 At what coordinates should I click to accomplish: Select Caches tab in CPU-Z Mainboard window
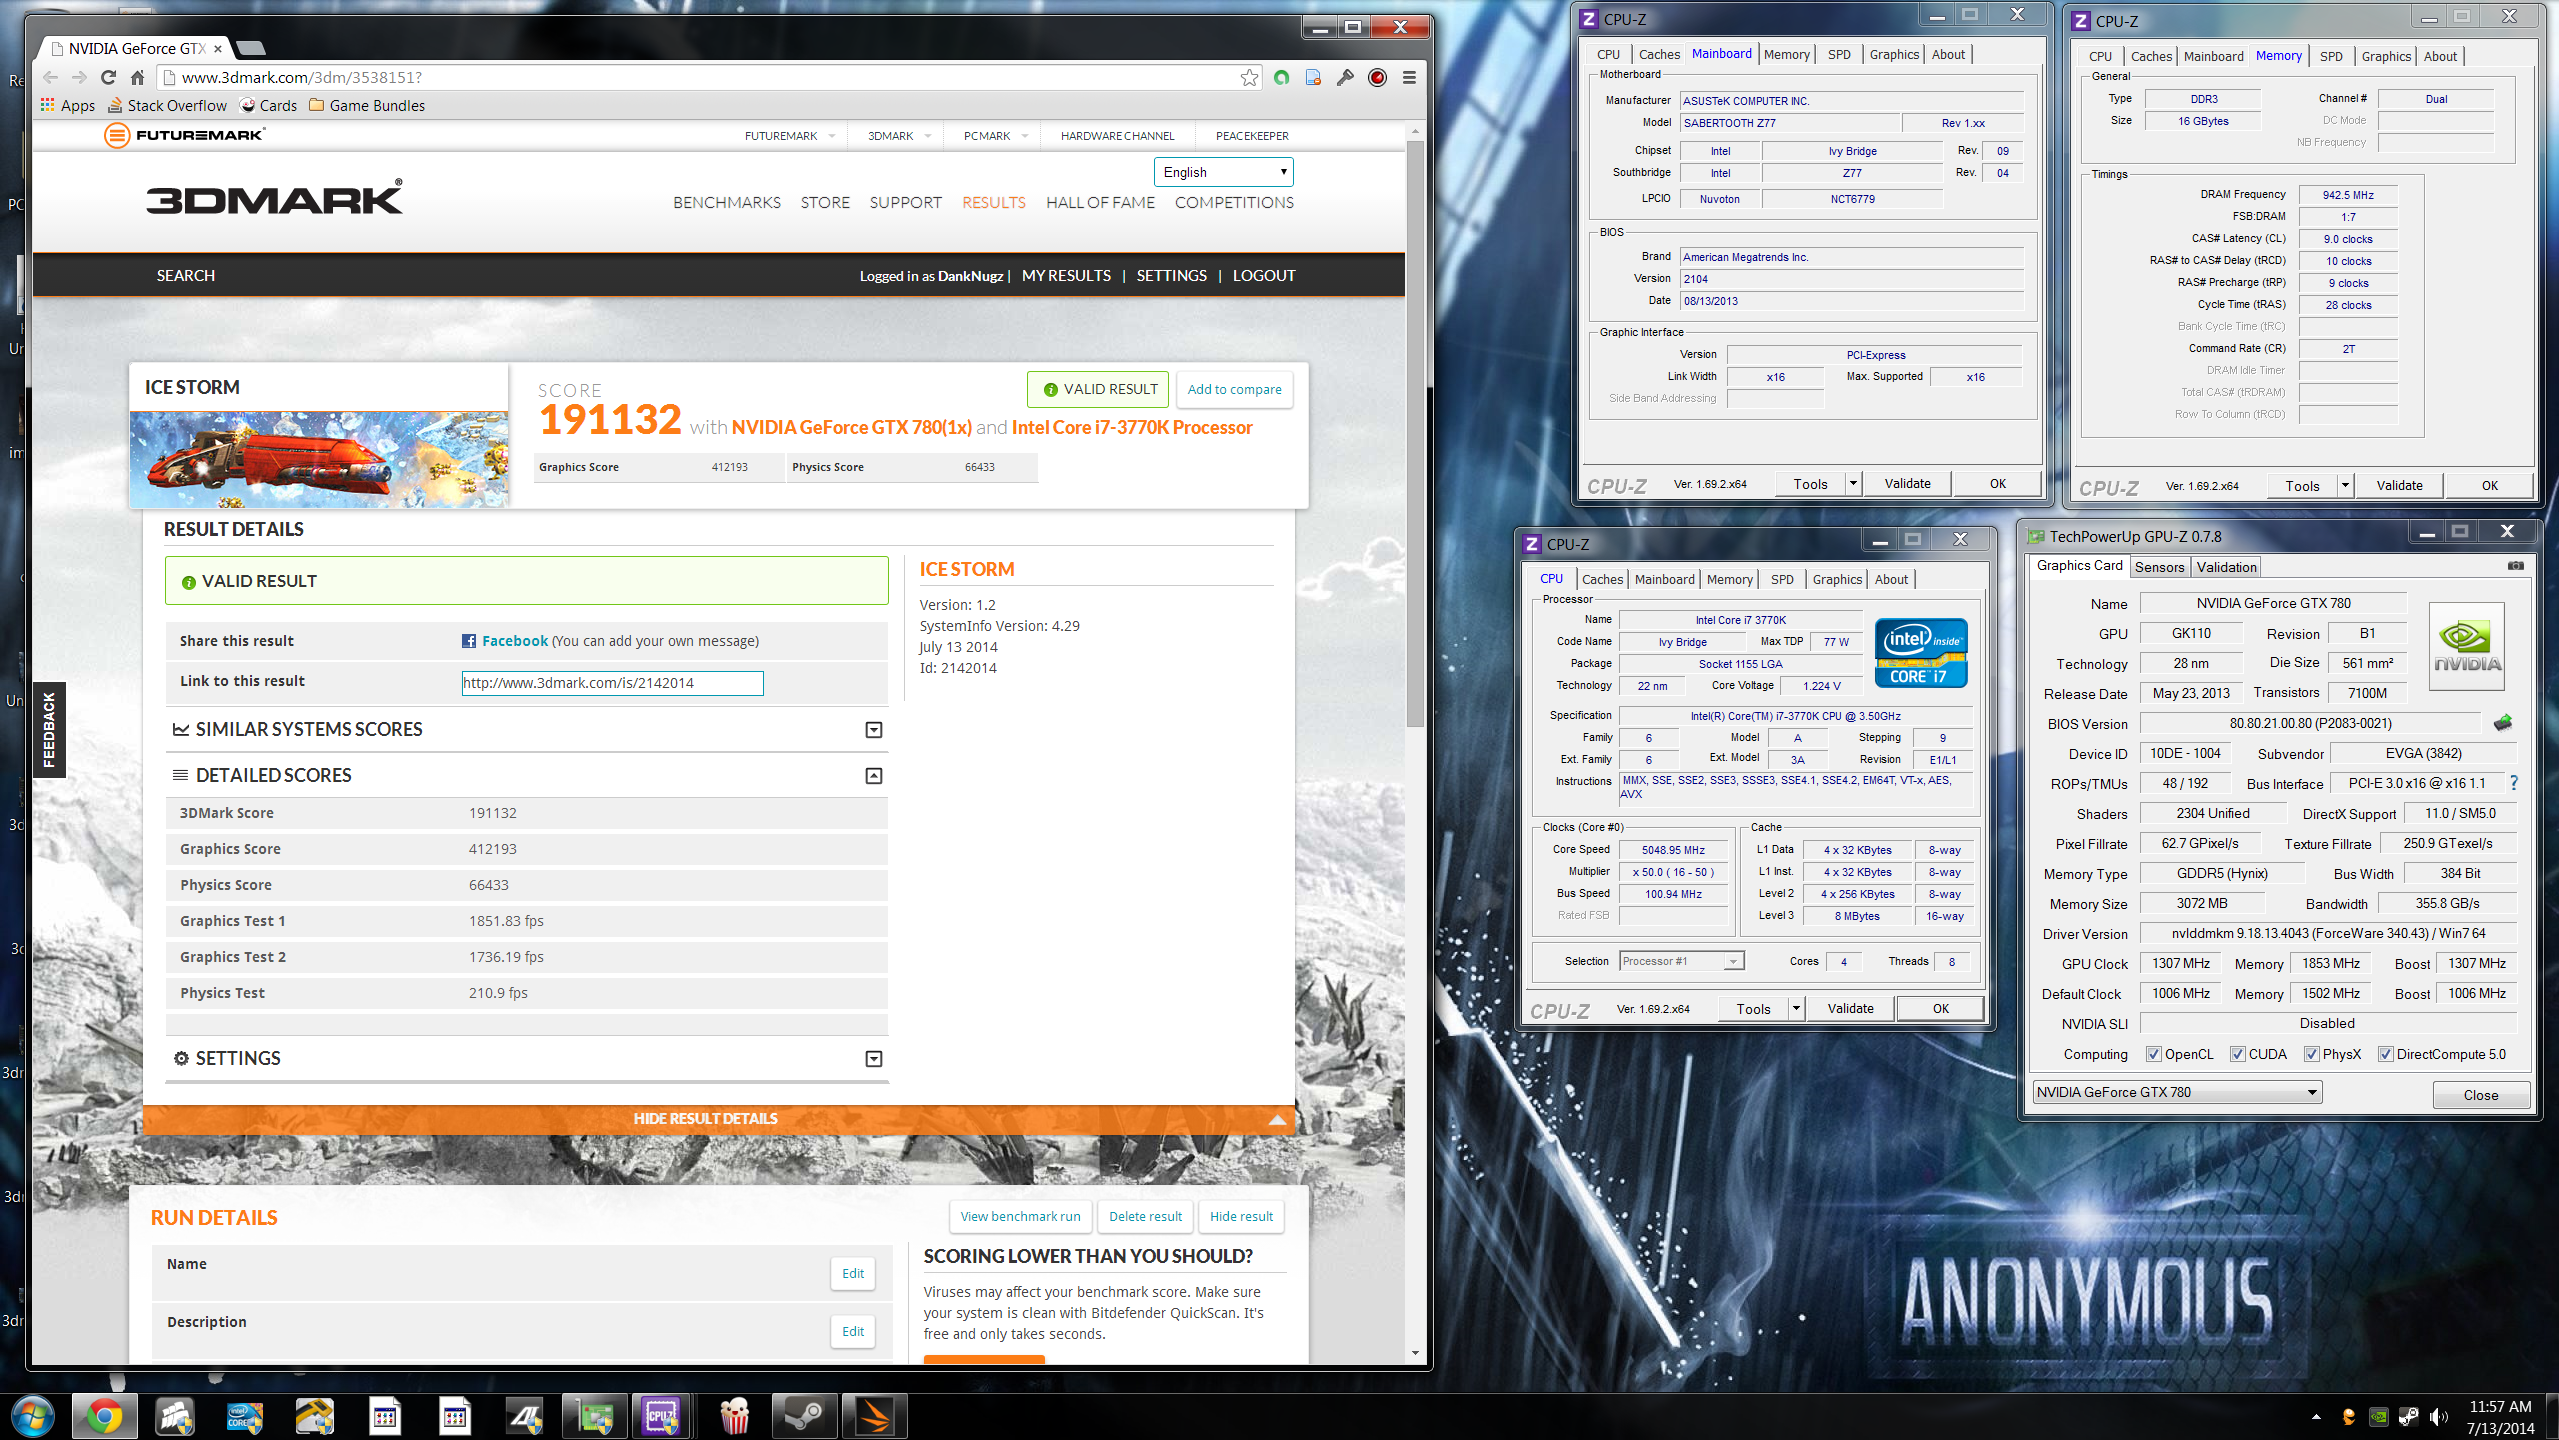pos(1659,55)
